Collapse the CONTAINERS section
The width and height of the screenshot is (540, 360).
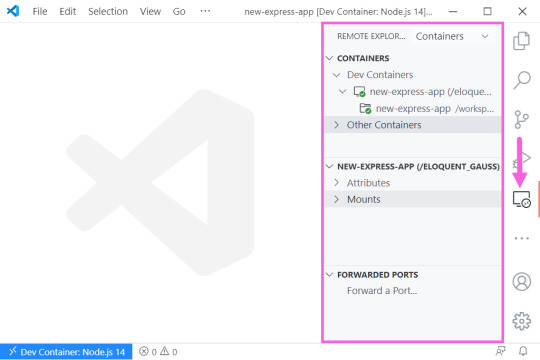330,58
